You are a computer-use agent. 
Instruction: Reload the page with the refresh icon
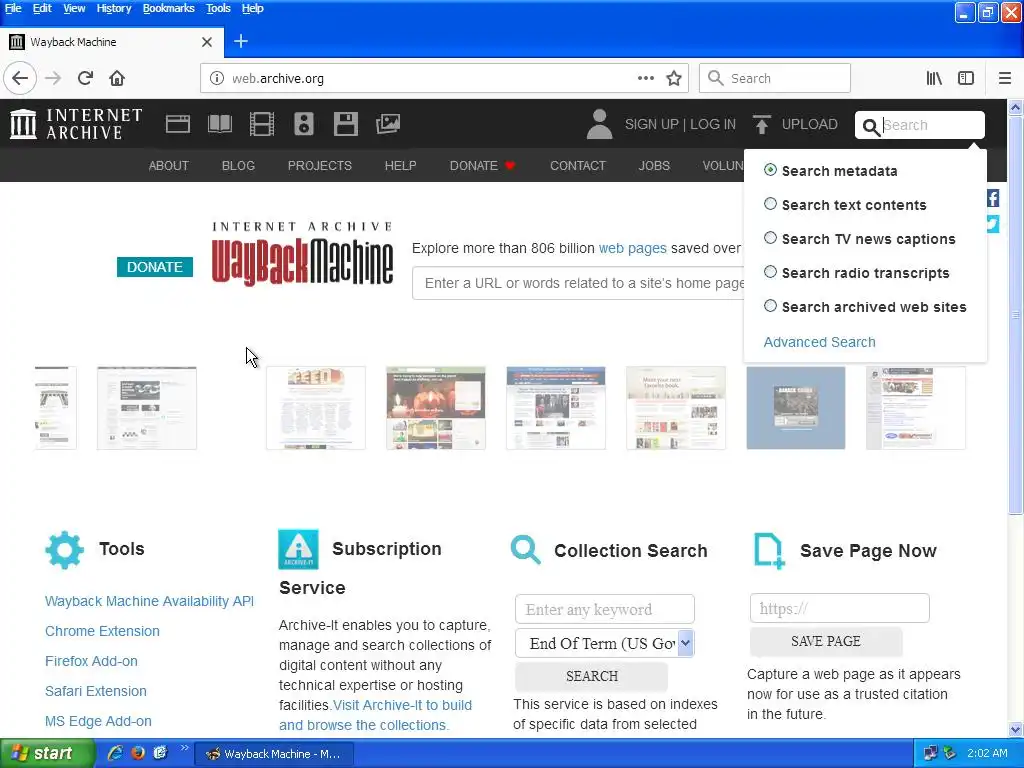pos(85,78)
